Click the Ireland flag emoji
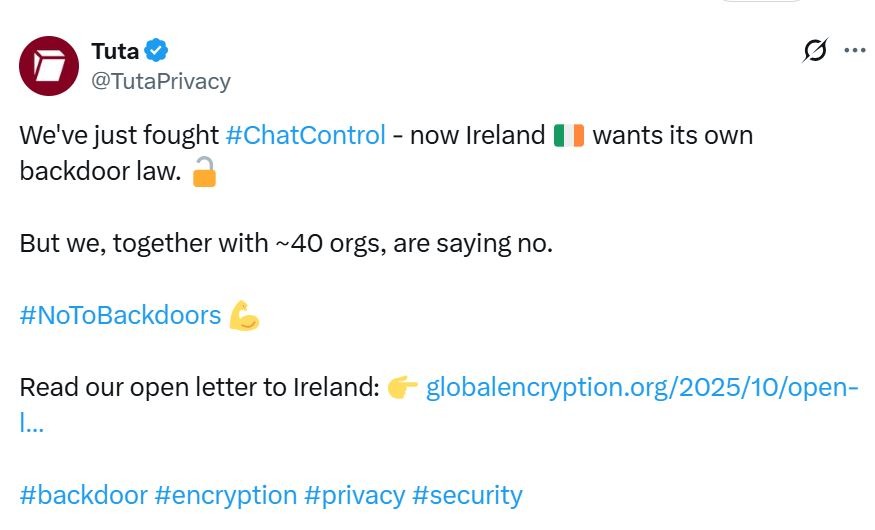Viewport: 875px width, 530px height. click(568, 135)
